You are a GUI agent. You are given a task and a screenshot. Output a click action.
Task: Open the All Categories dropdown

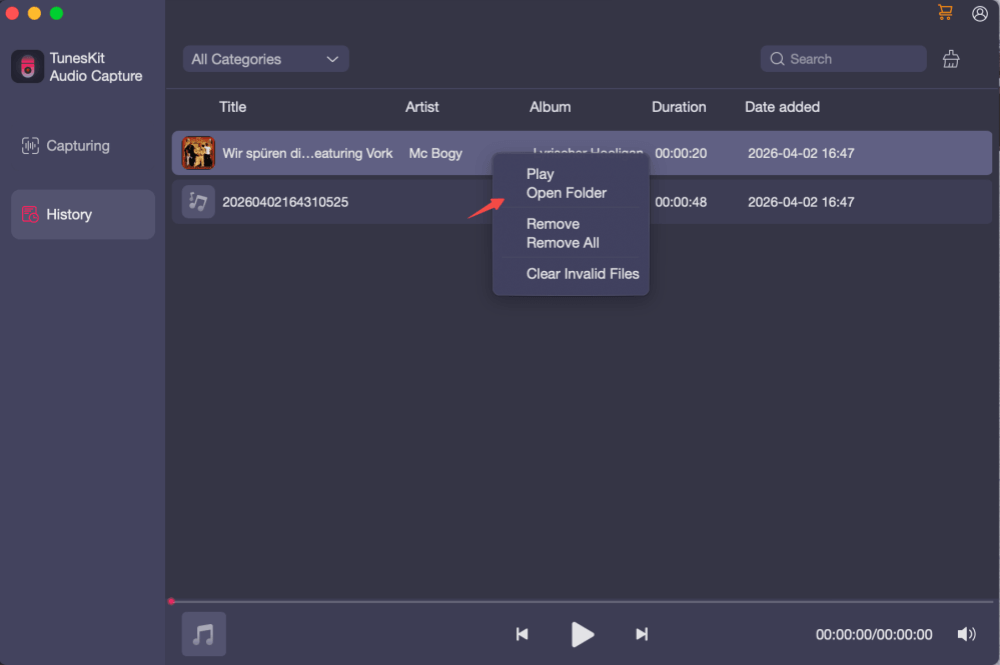pos(265,59)
